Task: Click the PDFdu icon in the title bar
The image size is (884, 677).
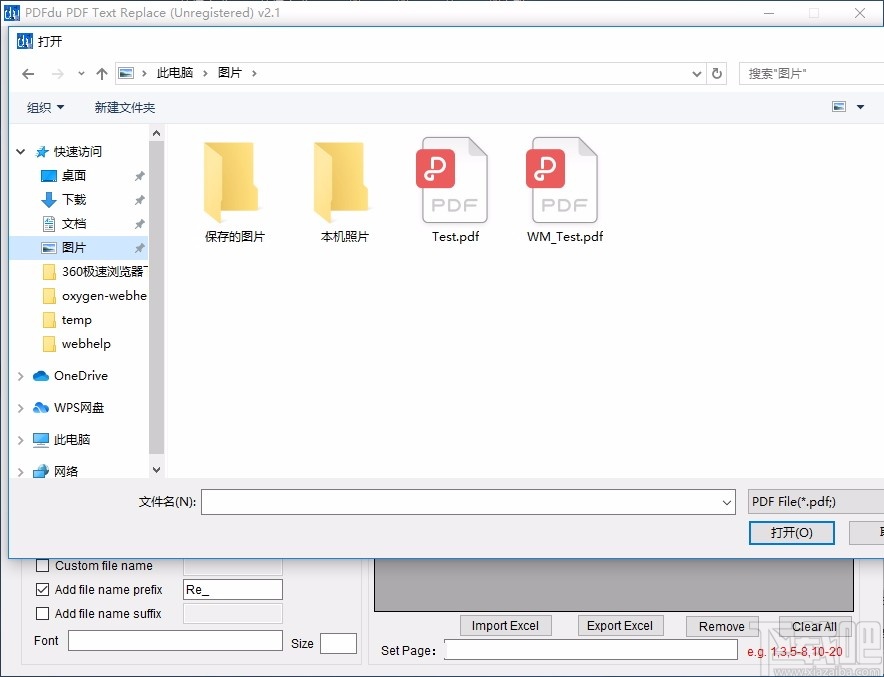Action: tap(14, 12)
